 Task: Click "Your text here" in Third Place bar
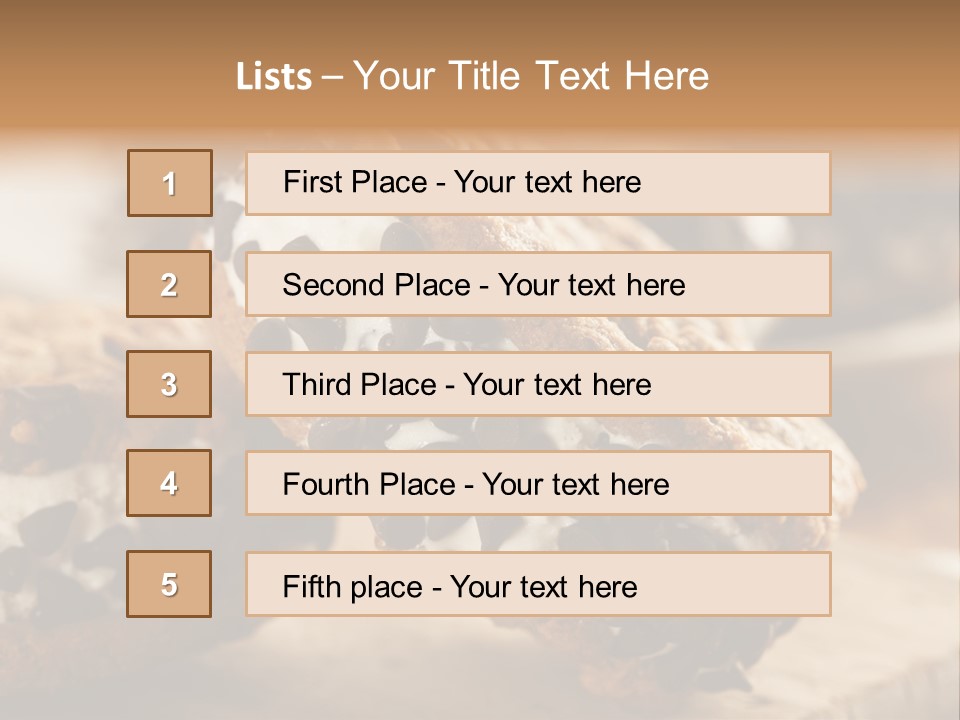coord(557,385)
